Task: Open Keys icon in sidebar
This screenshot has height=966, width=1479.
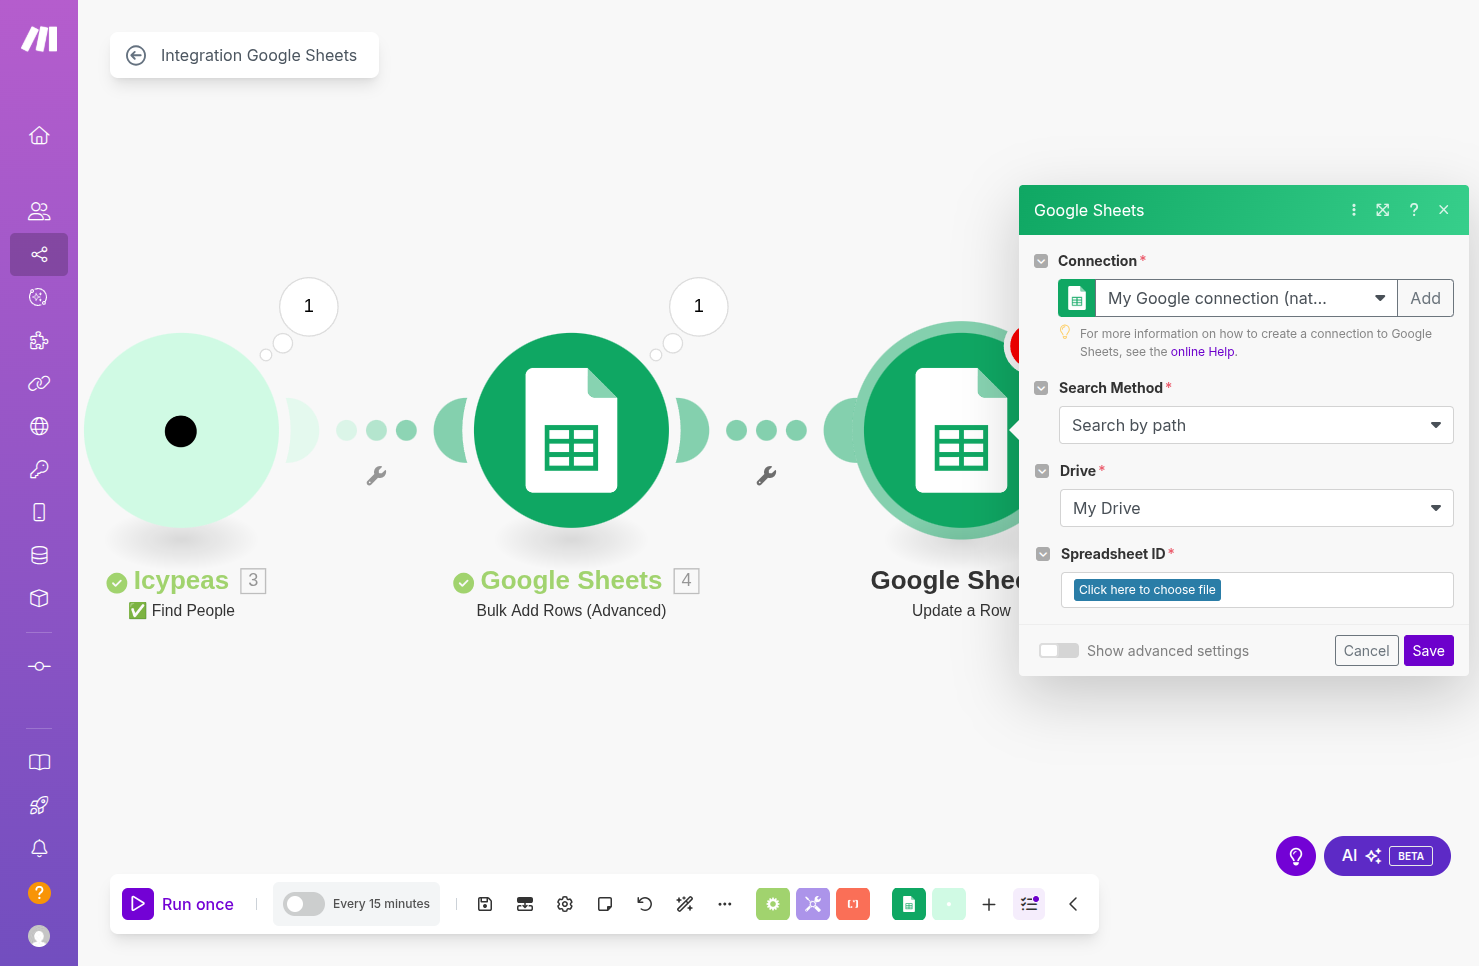Action: pyautogui.click(x=39, y=469)
